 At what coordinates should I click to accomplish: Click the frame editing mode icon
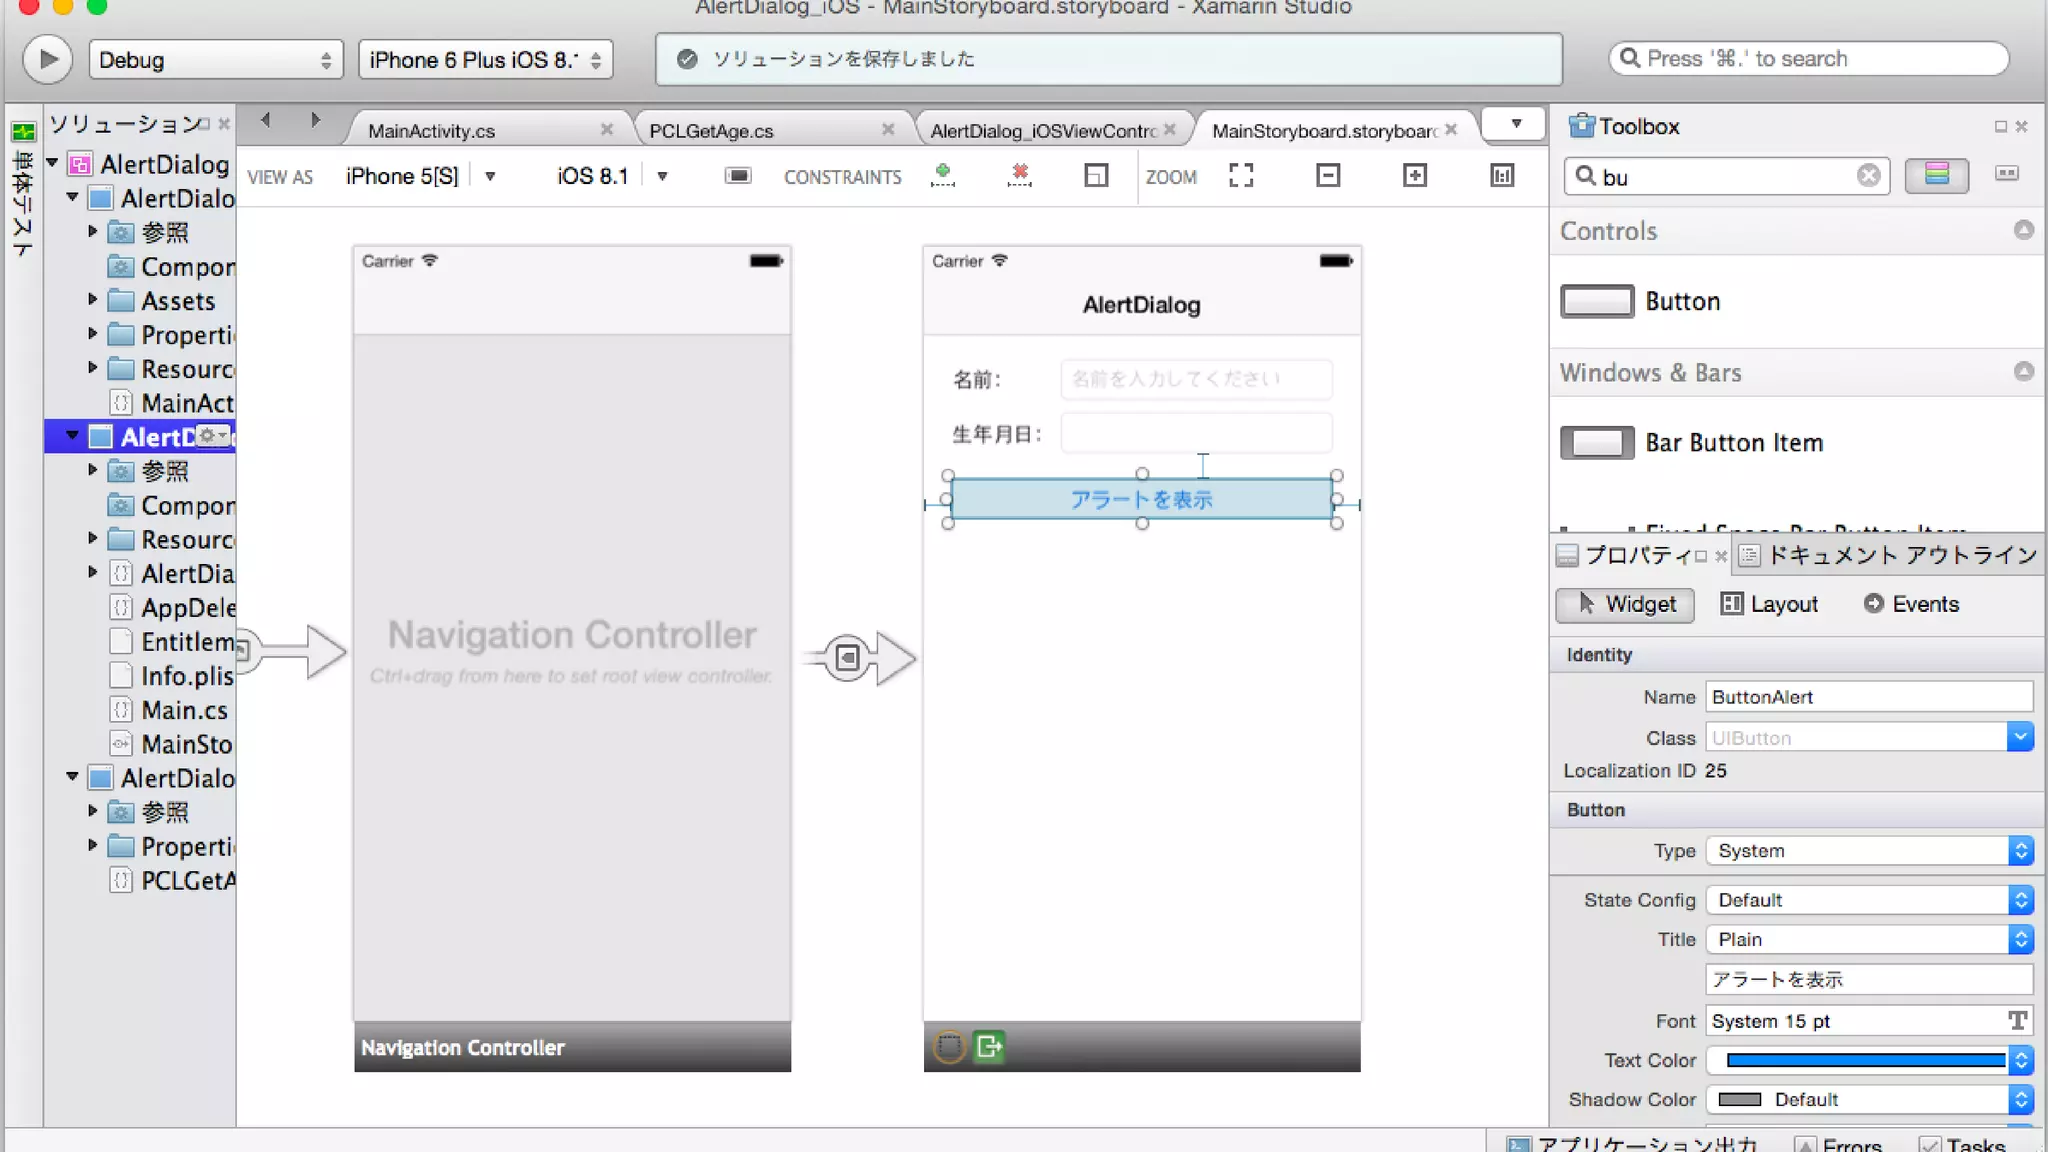pos(1096,176)
